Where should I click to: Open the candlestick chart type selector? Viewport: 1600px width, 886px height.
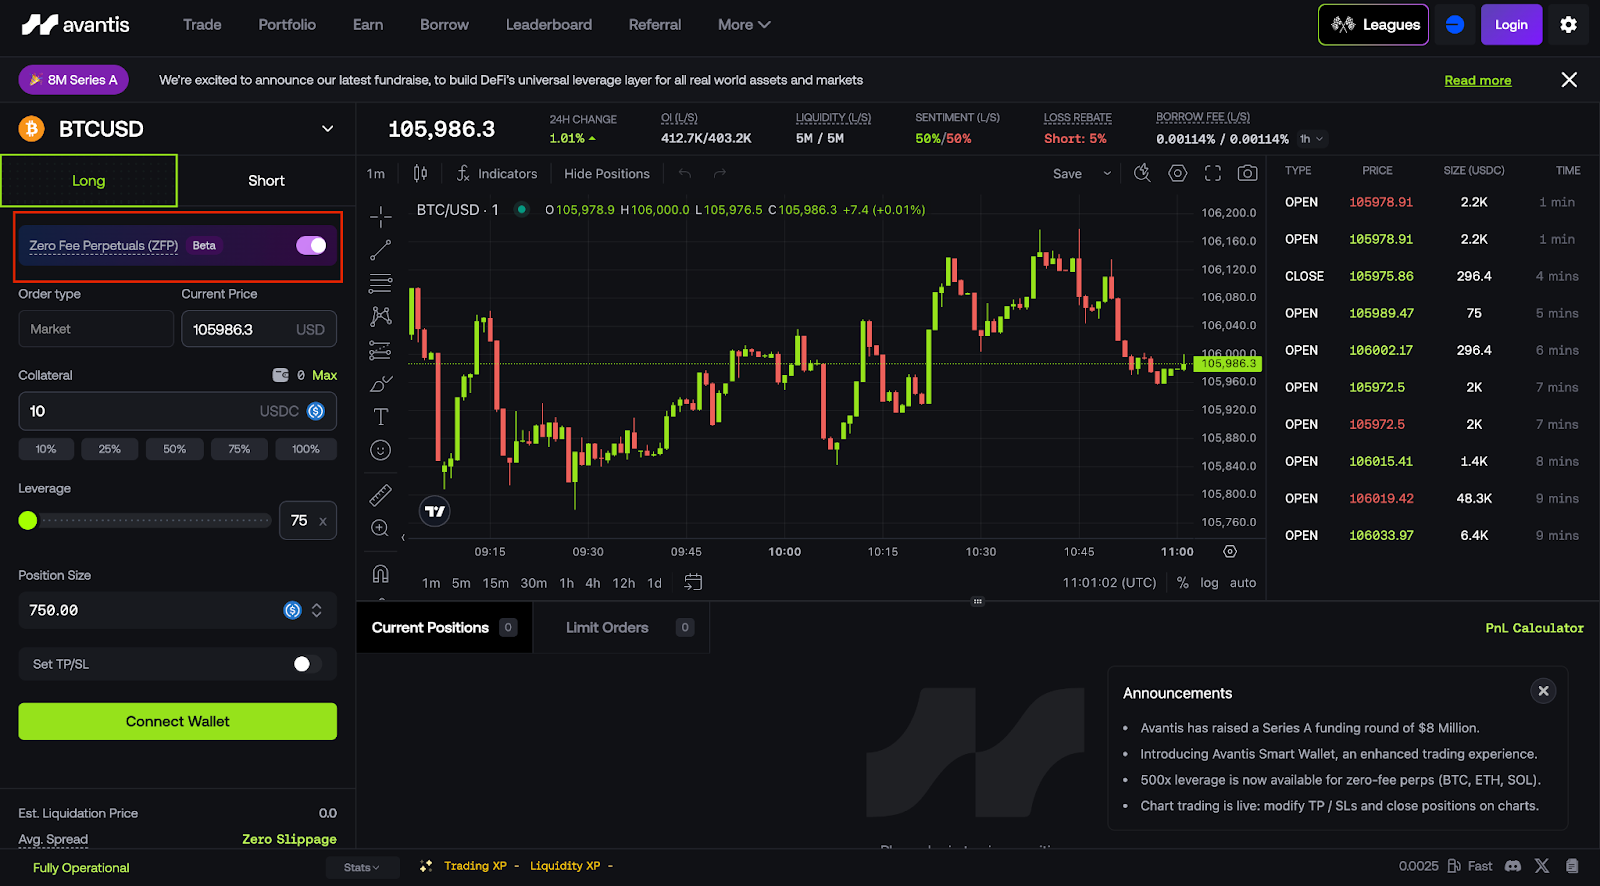(x=420, y=173)
